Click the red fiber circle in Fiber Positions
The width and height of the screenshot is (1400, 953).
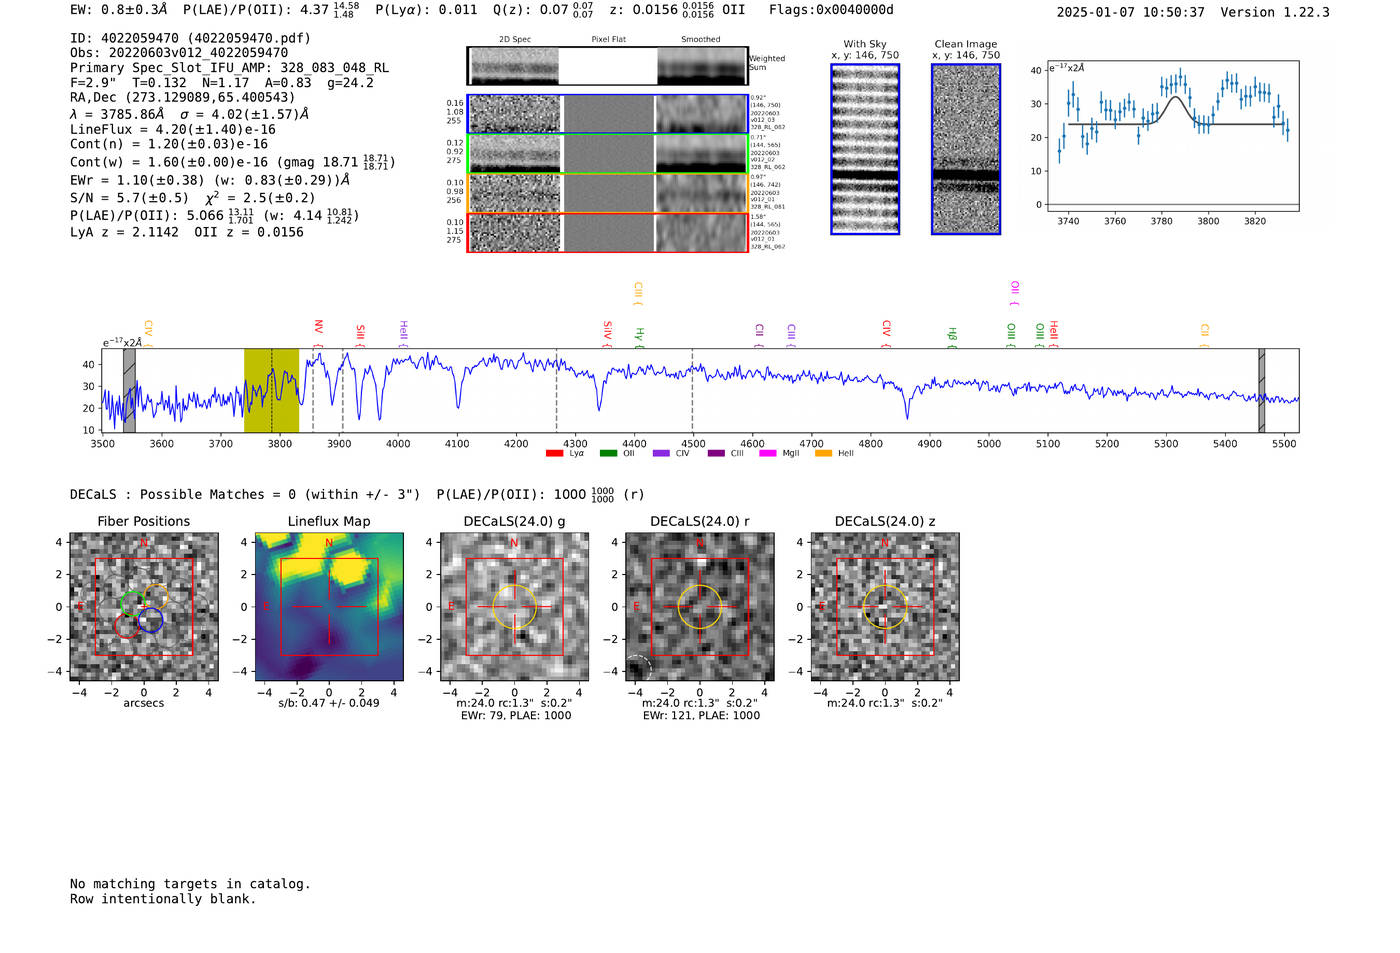[127, 626]
